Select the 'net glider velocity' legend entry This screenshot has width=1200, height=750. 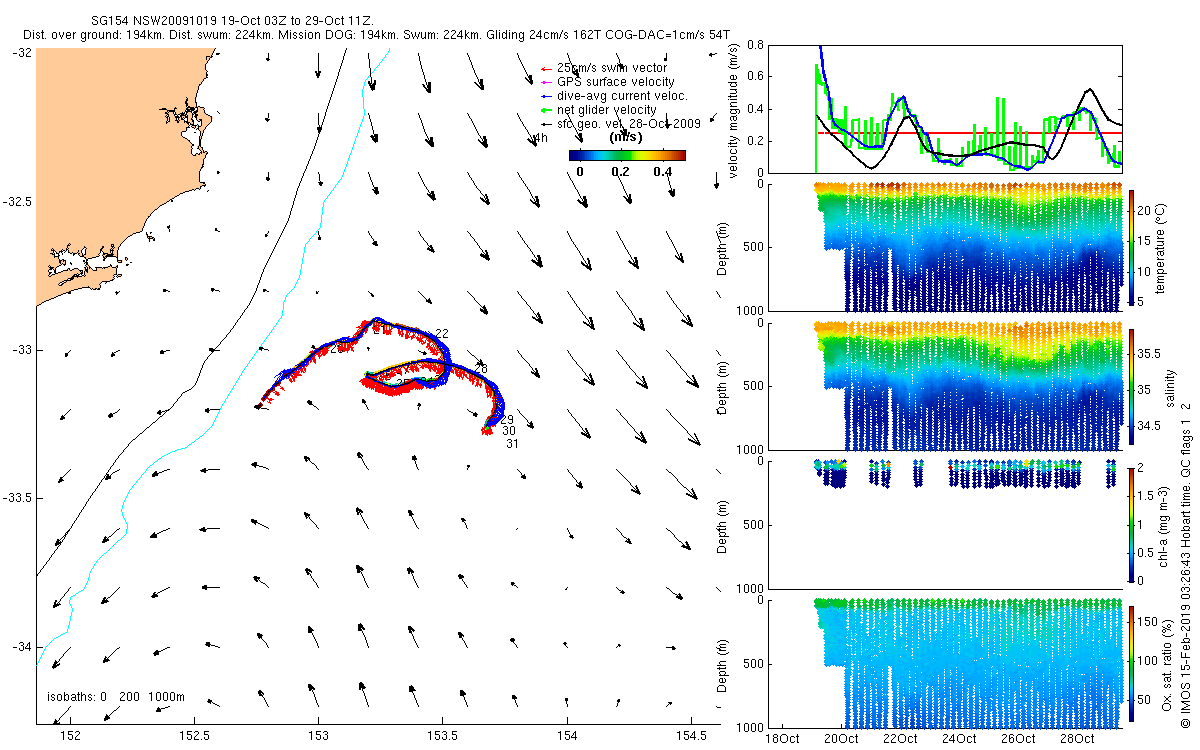(598, 110)
